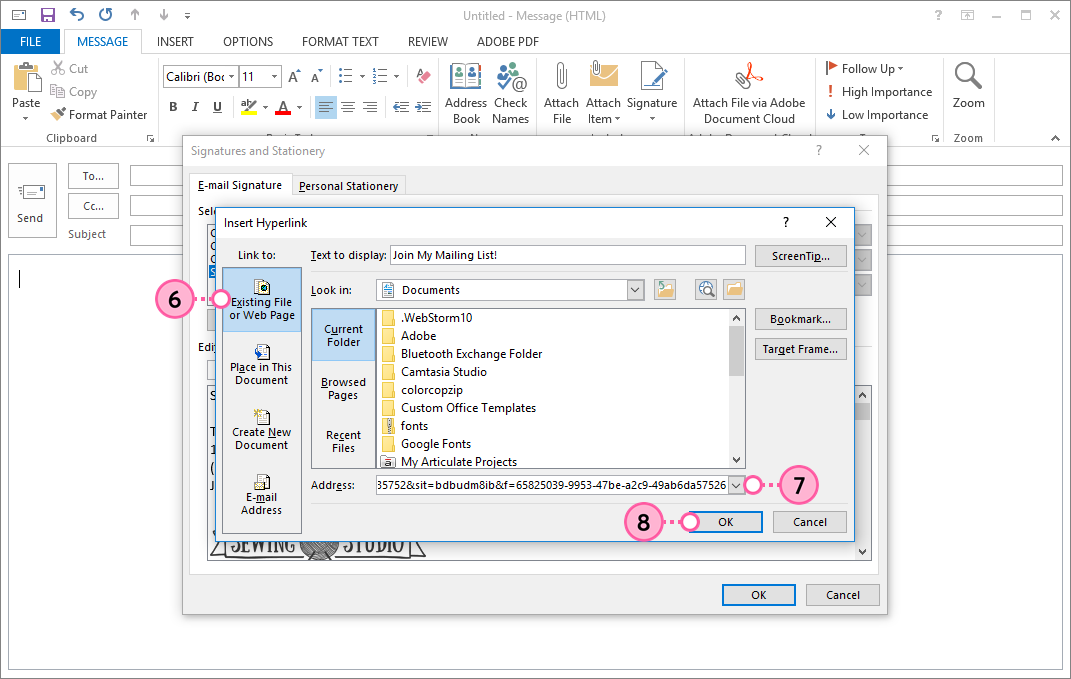
Task: Open the Signature dropdown button
Action: pyautogui.click(x=652, y=93)
